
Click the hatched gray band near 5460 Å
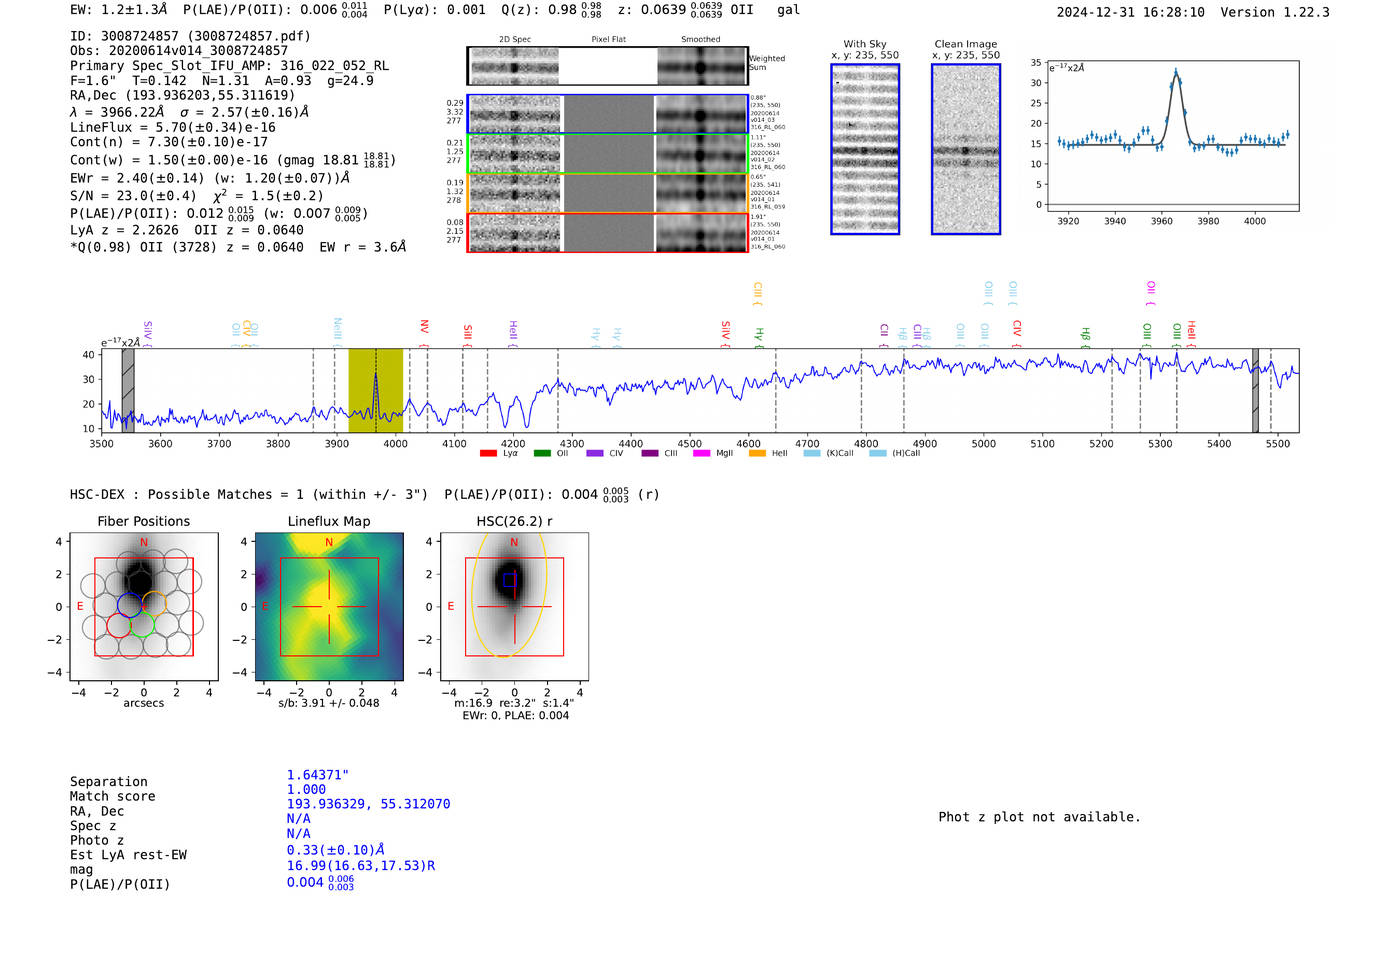point(1255,391)
